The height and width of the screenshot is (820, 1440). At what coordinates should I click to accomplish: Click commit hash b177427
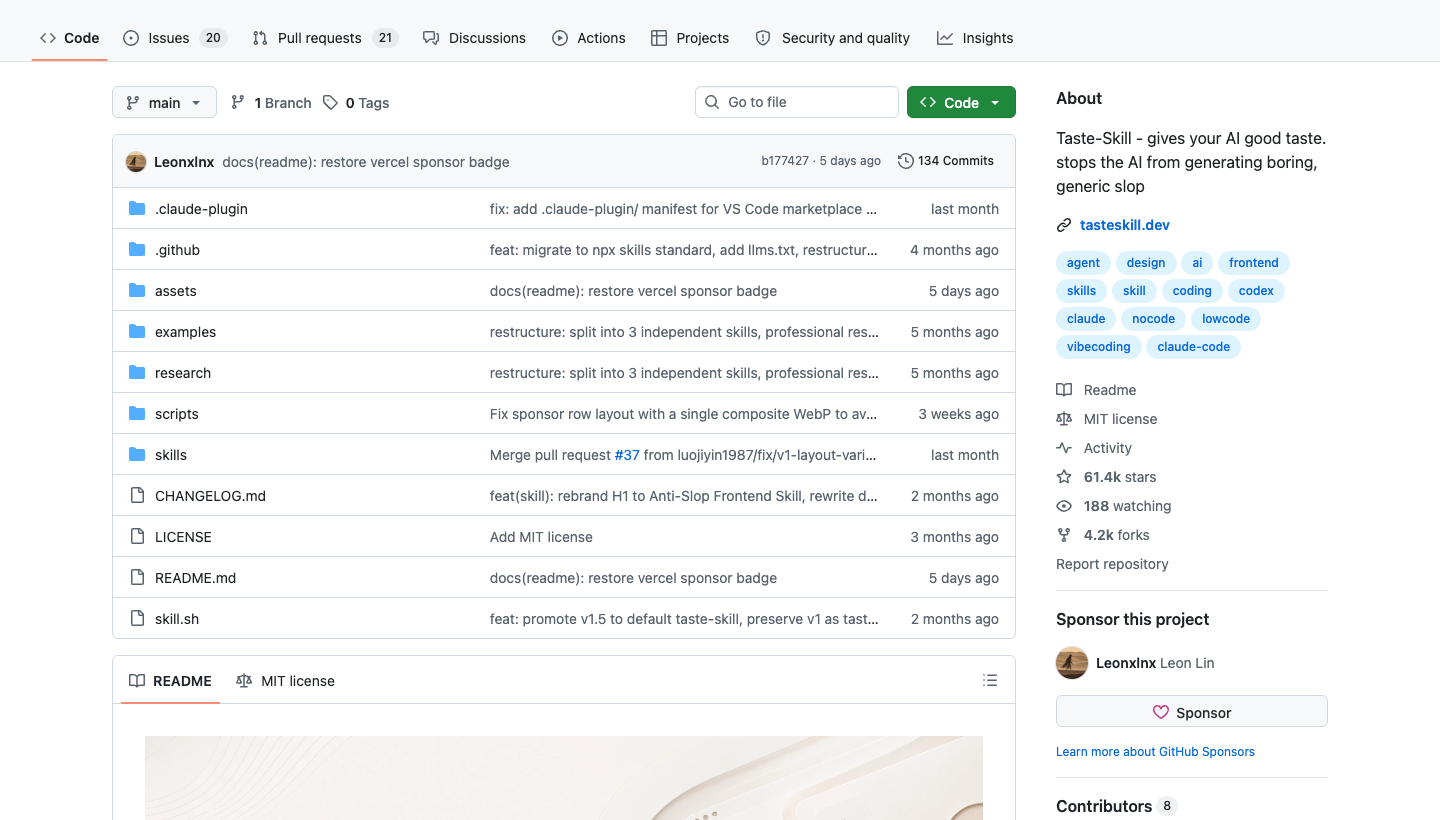pyautogui.click(x=785, y=161)
